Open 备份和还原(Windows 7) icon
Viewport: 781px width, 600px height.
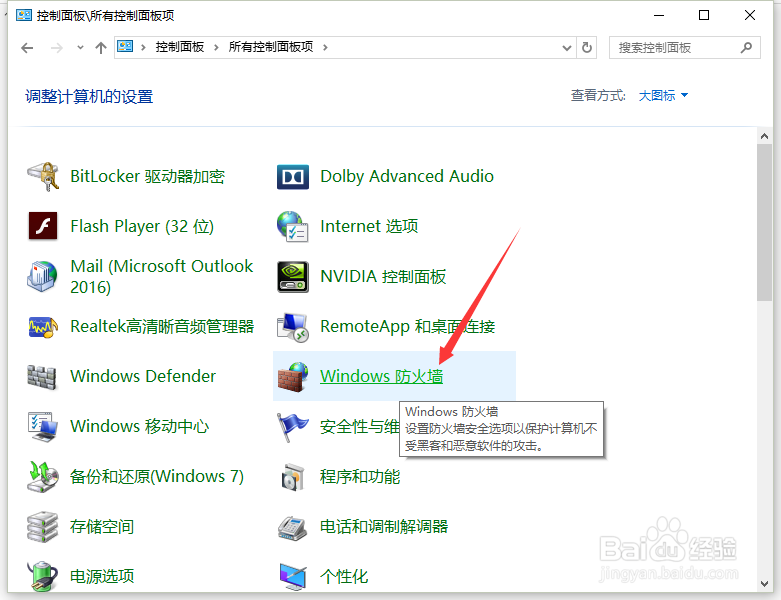click(x=43, y=477)
